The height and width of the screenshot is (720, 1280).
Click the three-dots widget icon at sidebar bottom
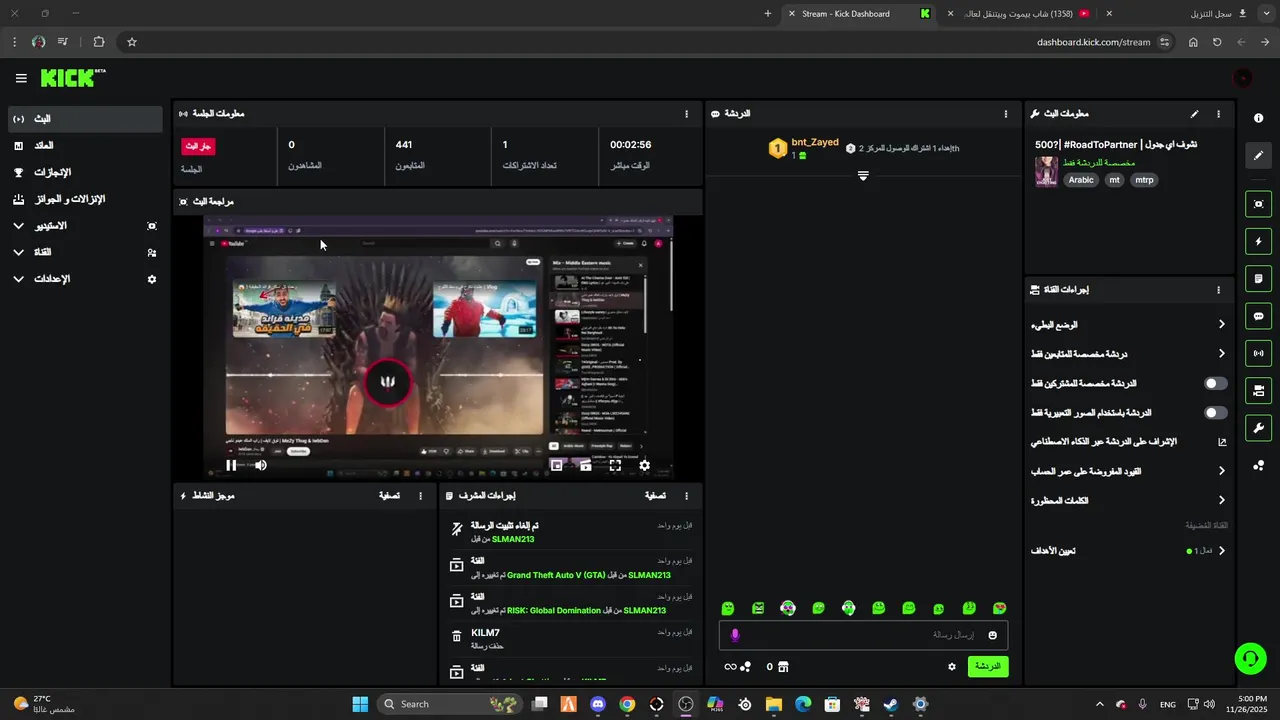coord(1258,465)
